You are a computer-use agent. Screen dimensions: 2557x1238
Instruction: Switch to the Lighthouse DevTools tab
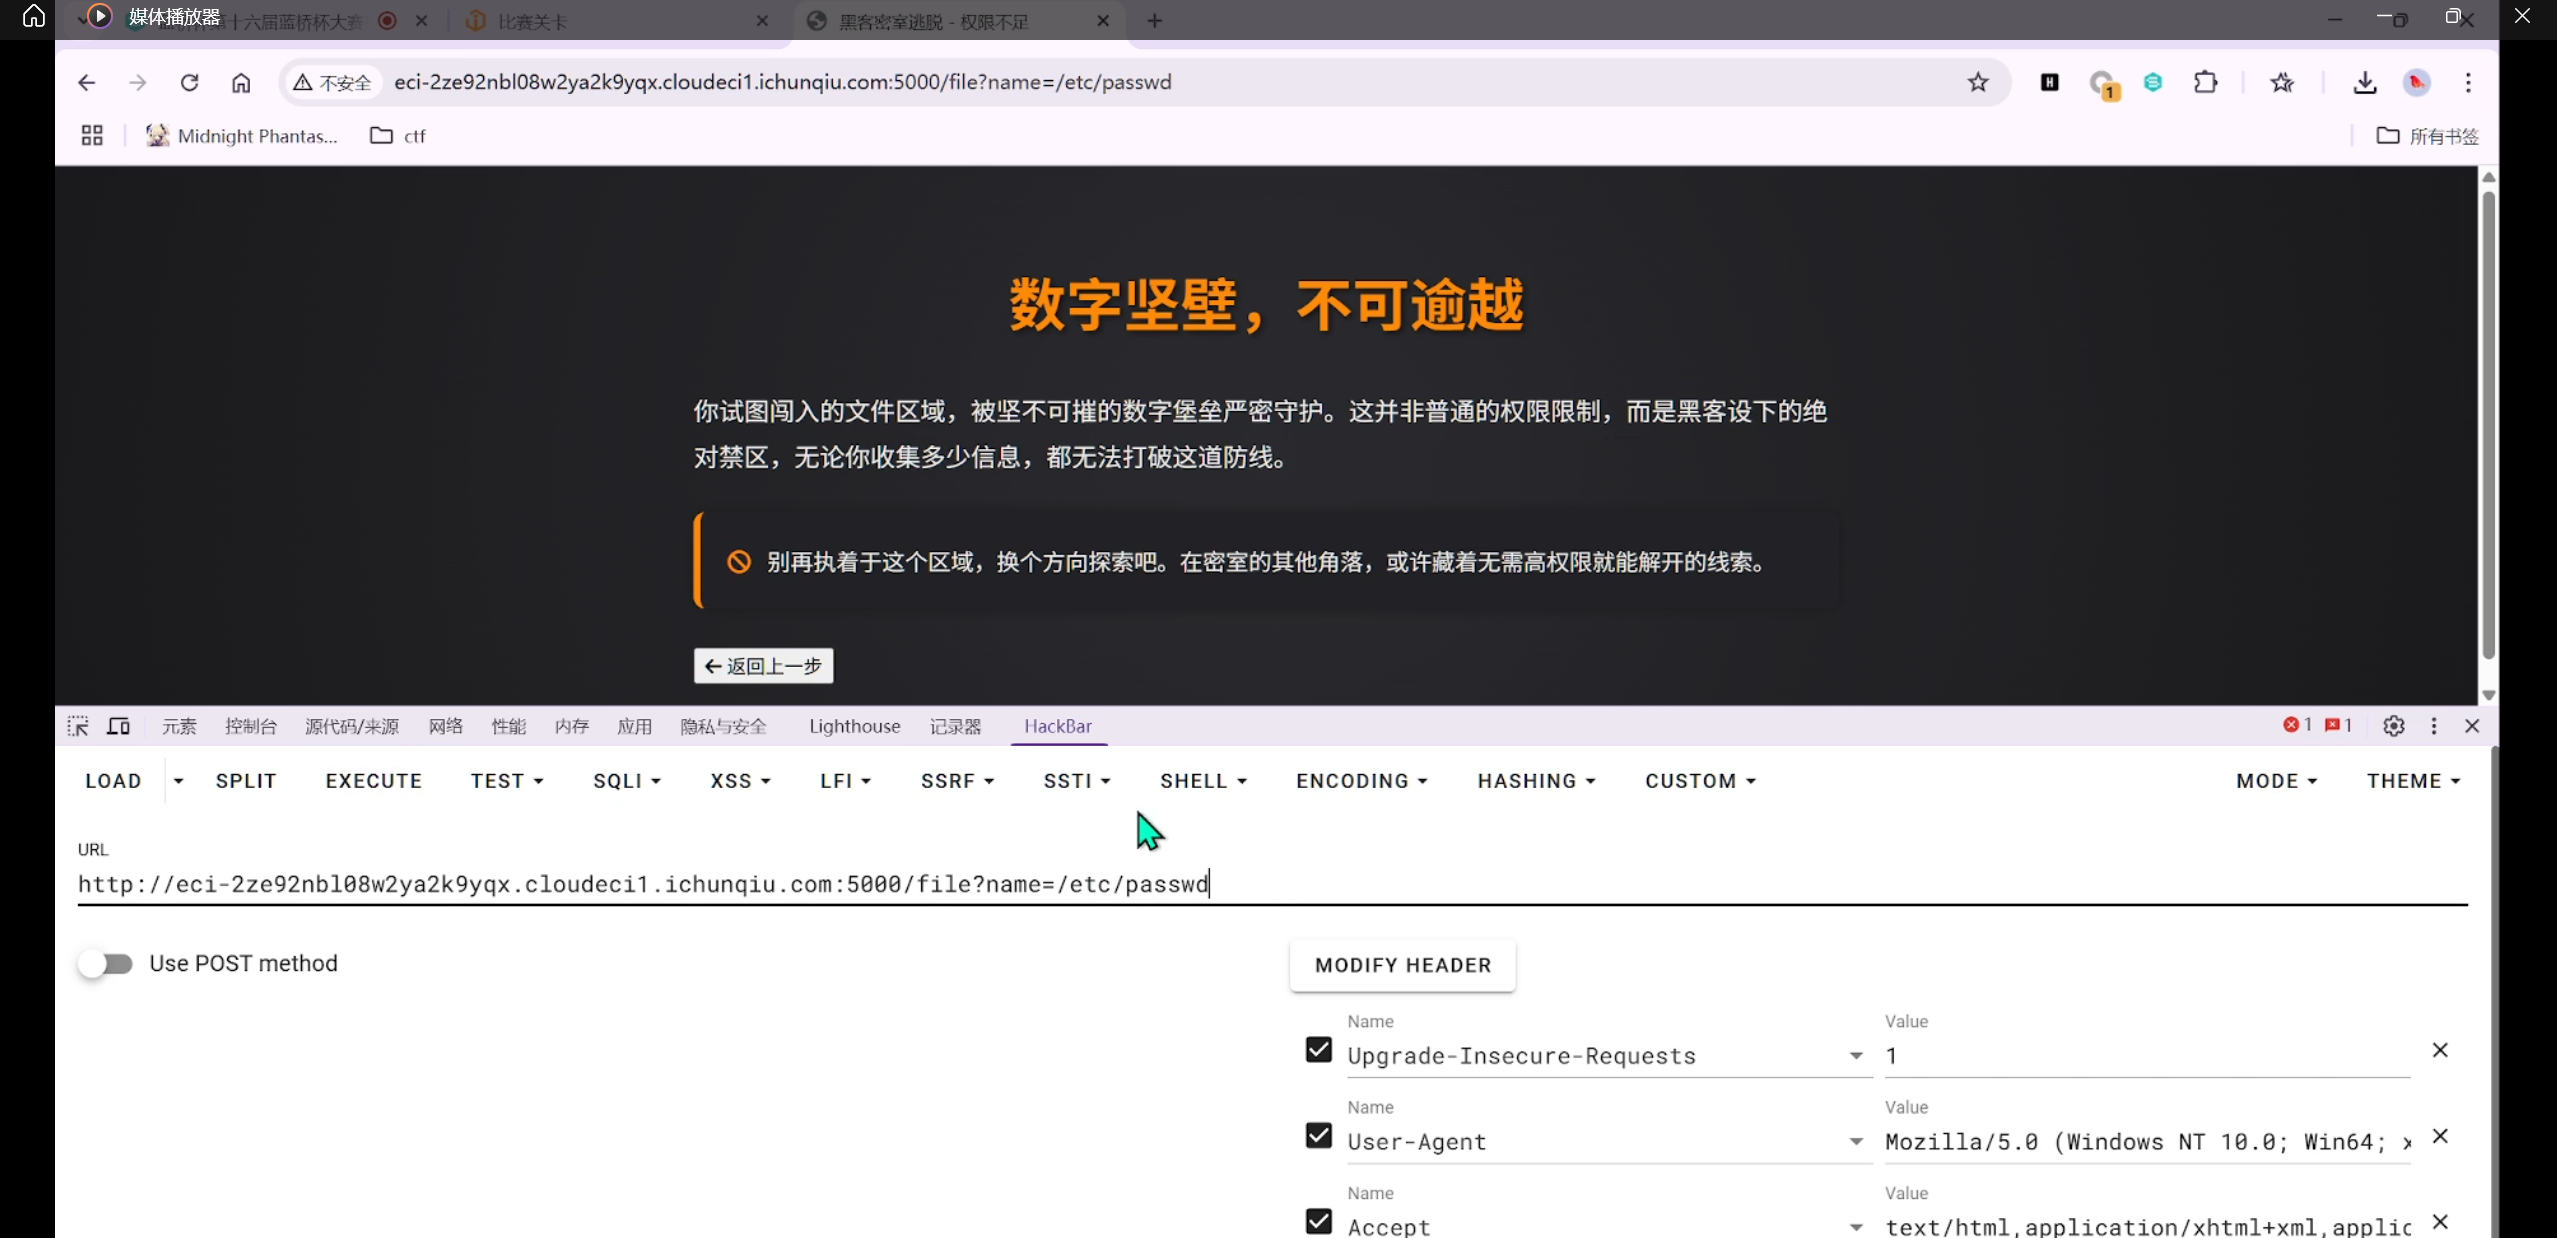(x=854, y=726)
